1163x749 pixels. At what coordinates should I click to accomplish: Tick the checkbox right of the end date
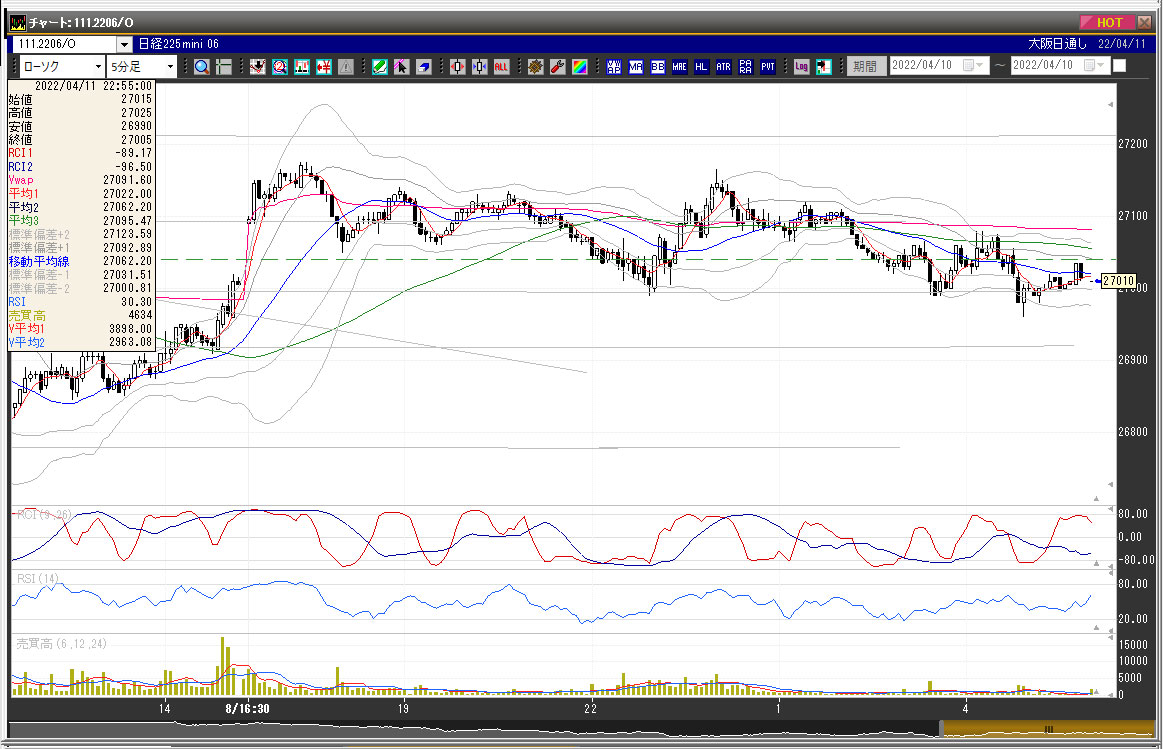click(x=1119, y=66)
